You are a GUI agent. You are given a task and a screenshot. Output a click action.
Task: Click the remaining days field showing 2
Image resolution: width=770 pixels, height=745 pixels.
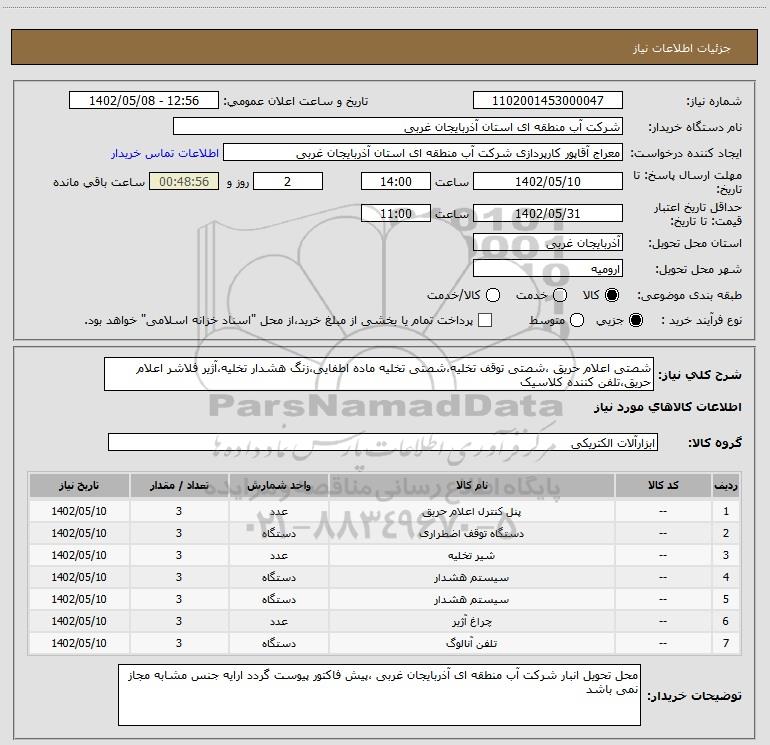point(288,181)
